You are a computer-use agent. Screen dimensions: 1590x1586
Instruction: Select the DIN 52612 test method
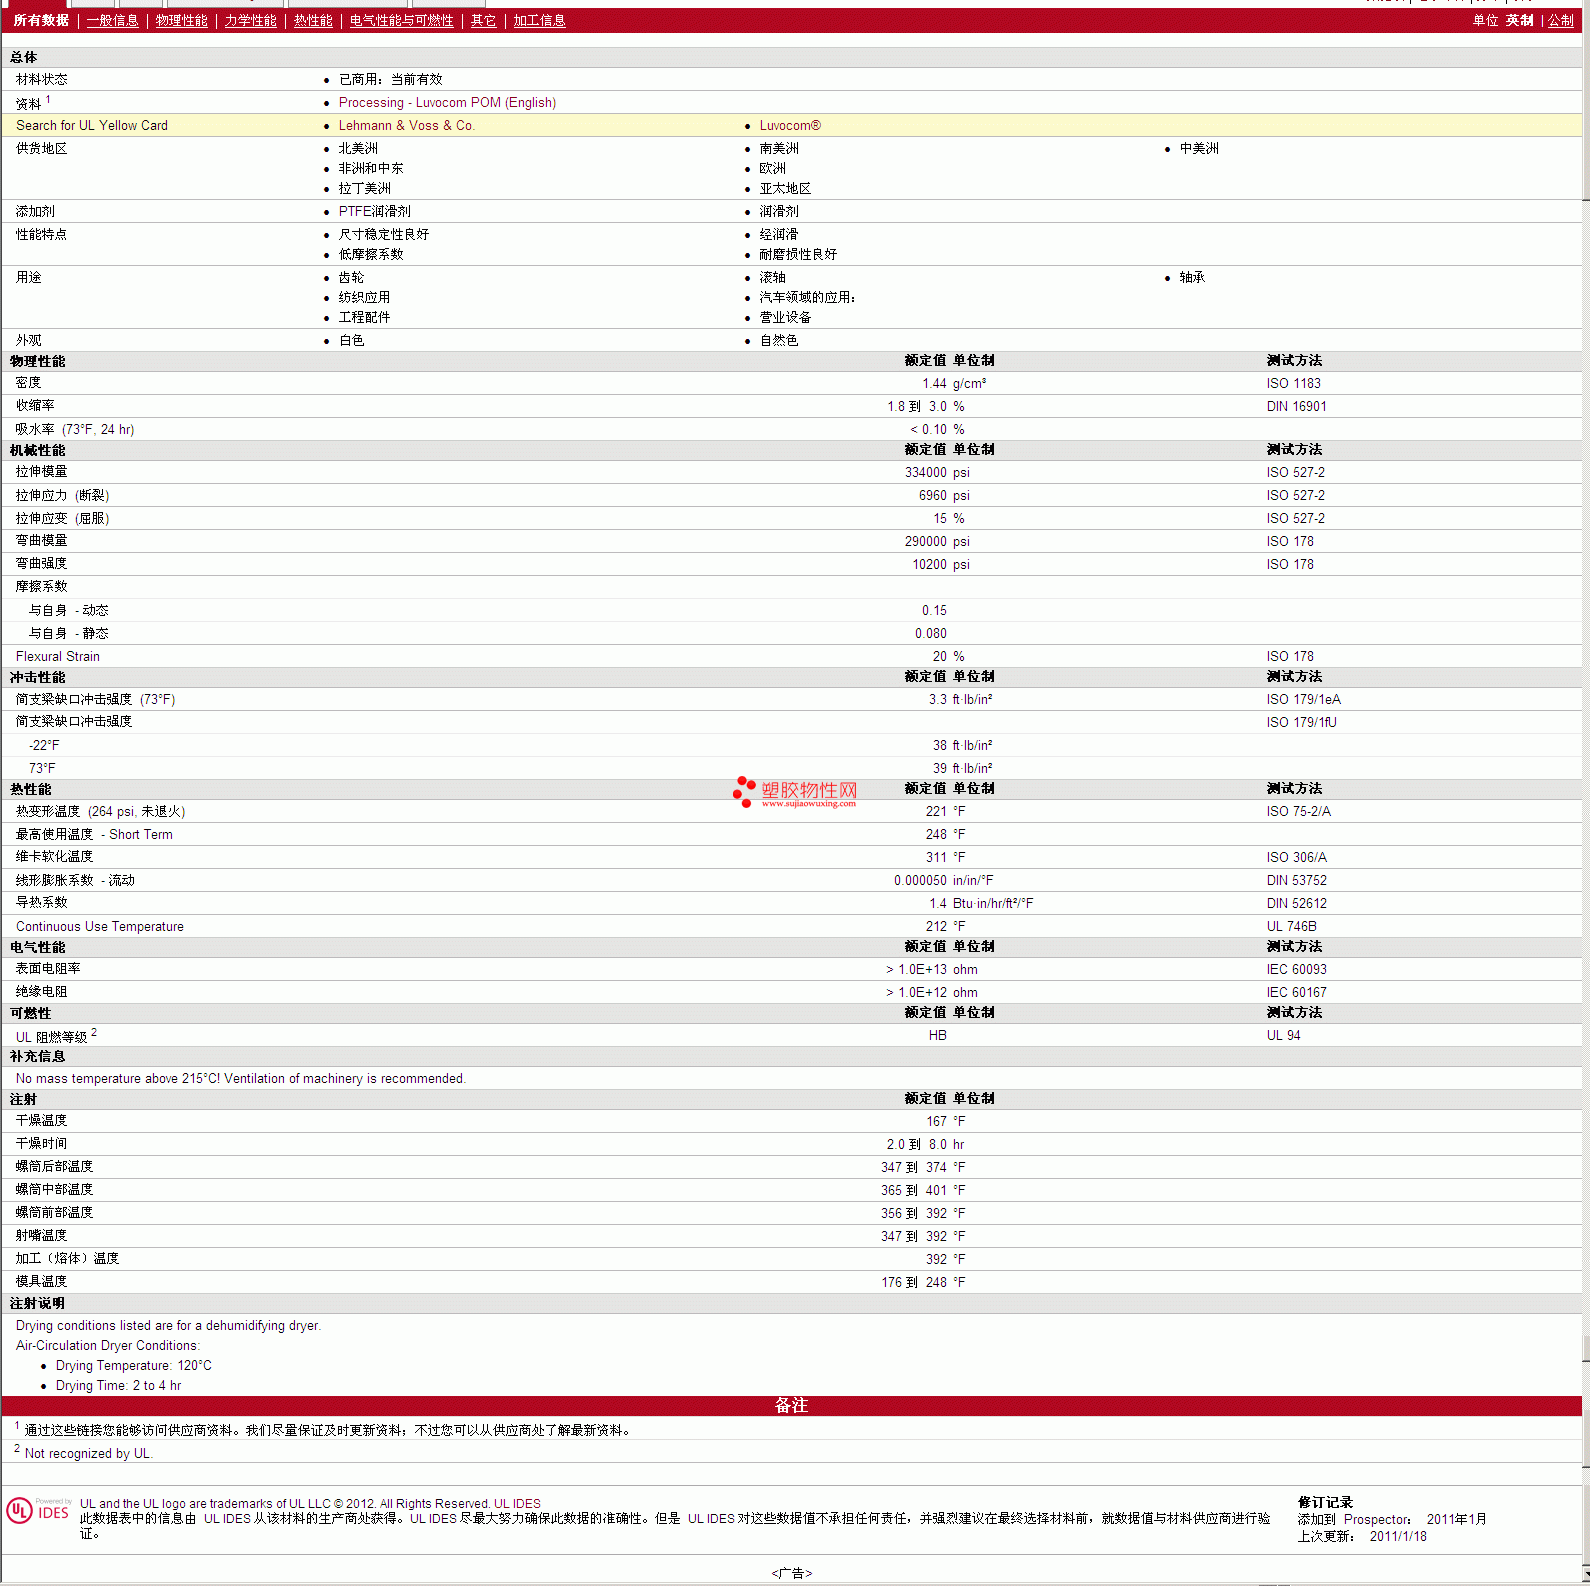(x=1296, y=904)
